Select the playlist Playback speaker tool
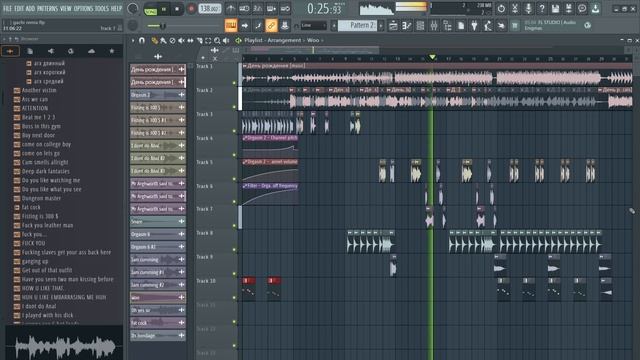Viewport: 640px width, 360px height. click(x=226, y=40)
